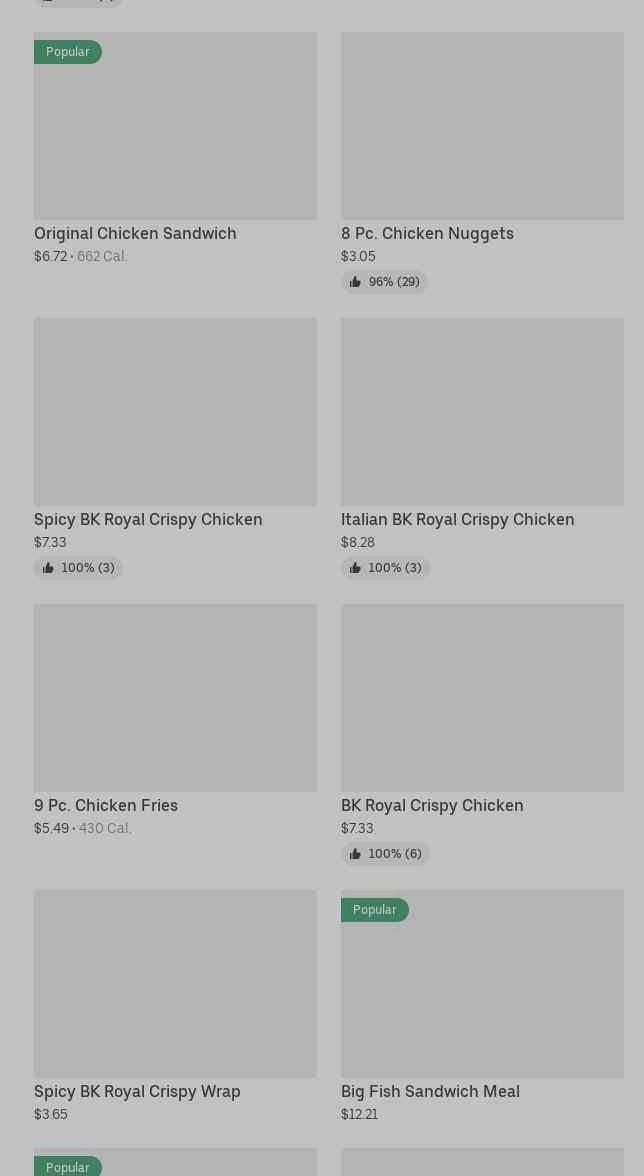Click the Original Chicken Sandwich title
The width and height of the screenshot is (644, 1176).
tap(135, 233)
